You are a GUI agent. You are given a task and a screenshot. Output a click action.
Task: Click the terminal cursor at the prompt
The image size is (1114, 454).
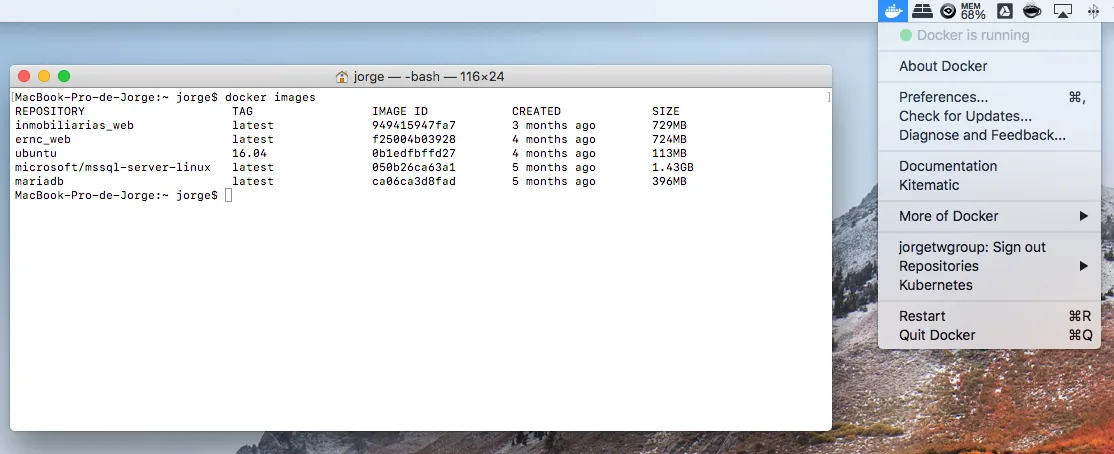(228, 195)
